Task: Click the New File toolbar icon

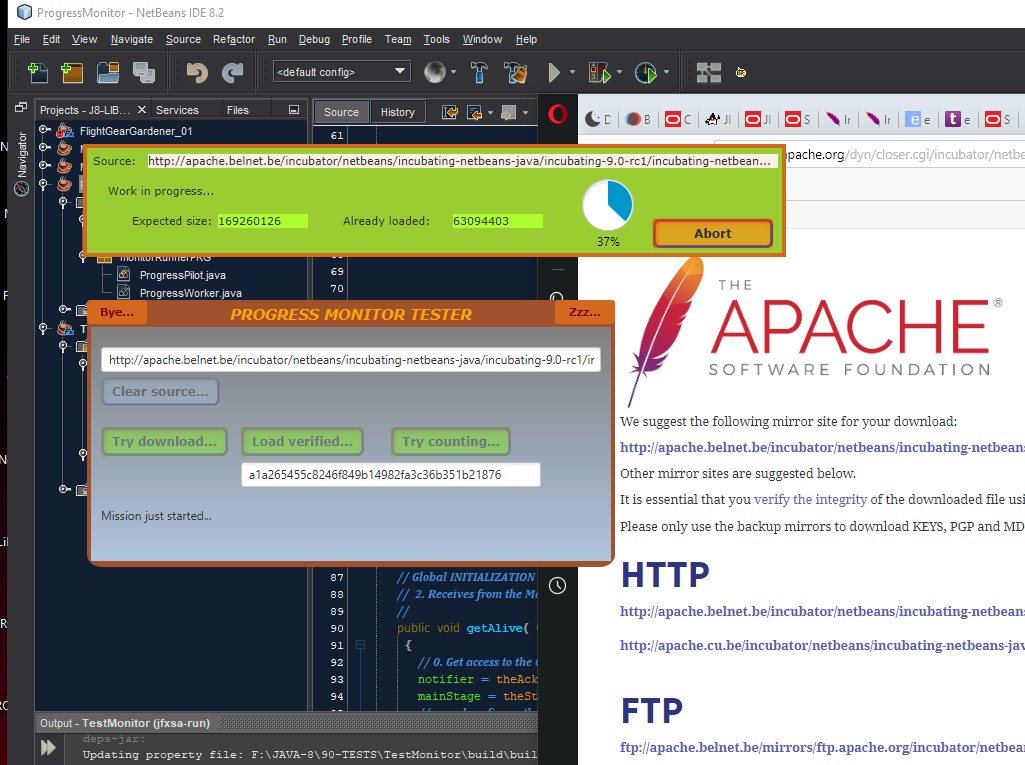Action: (x=38, y=72)
